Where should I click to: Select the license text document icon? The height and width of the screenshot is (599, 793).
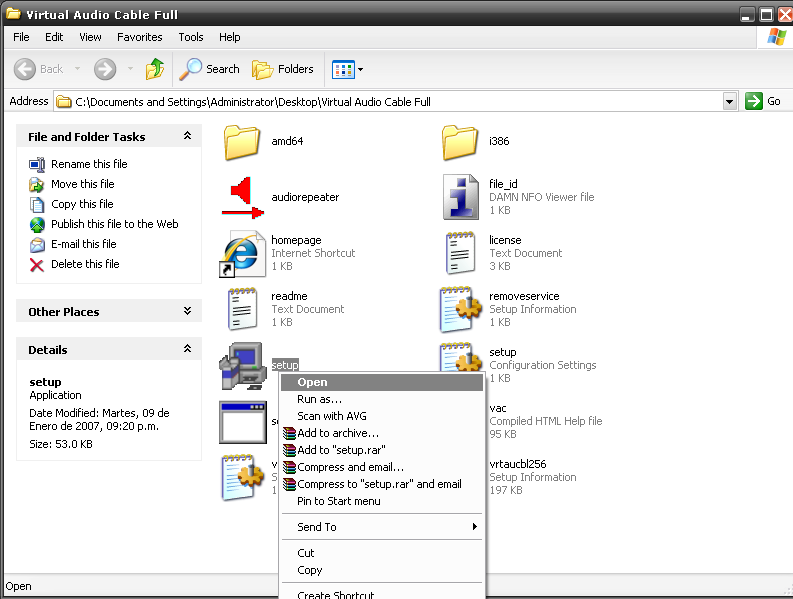pos(460,252)
